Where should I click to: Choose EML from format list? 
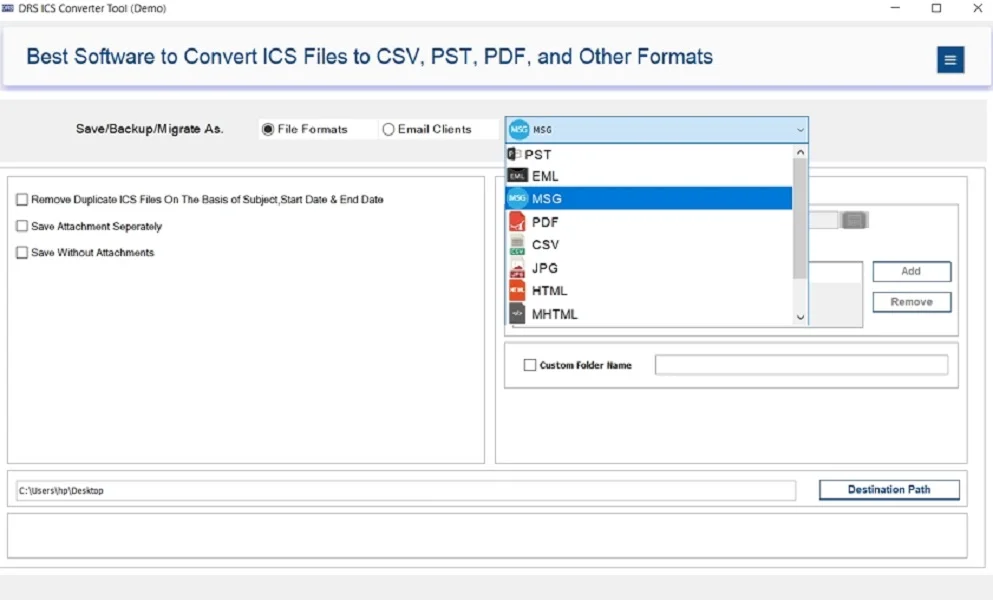pyautogui.click(x=648, y=176)
